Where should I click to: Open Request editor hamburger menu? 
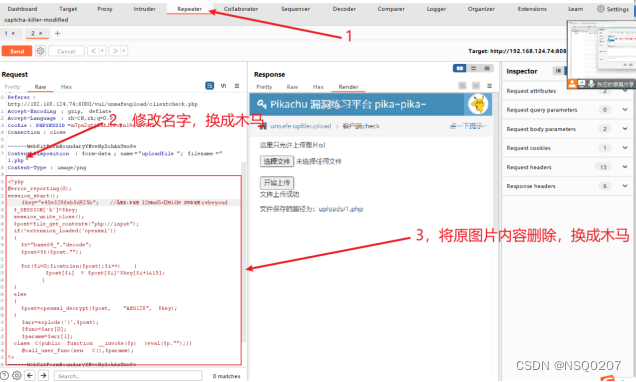[237, 86]
